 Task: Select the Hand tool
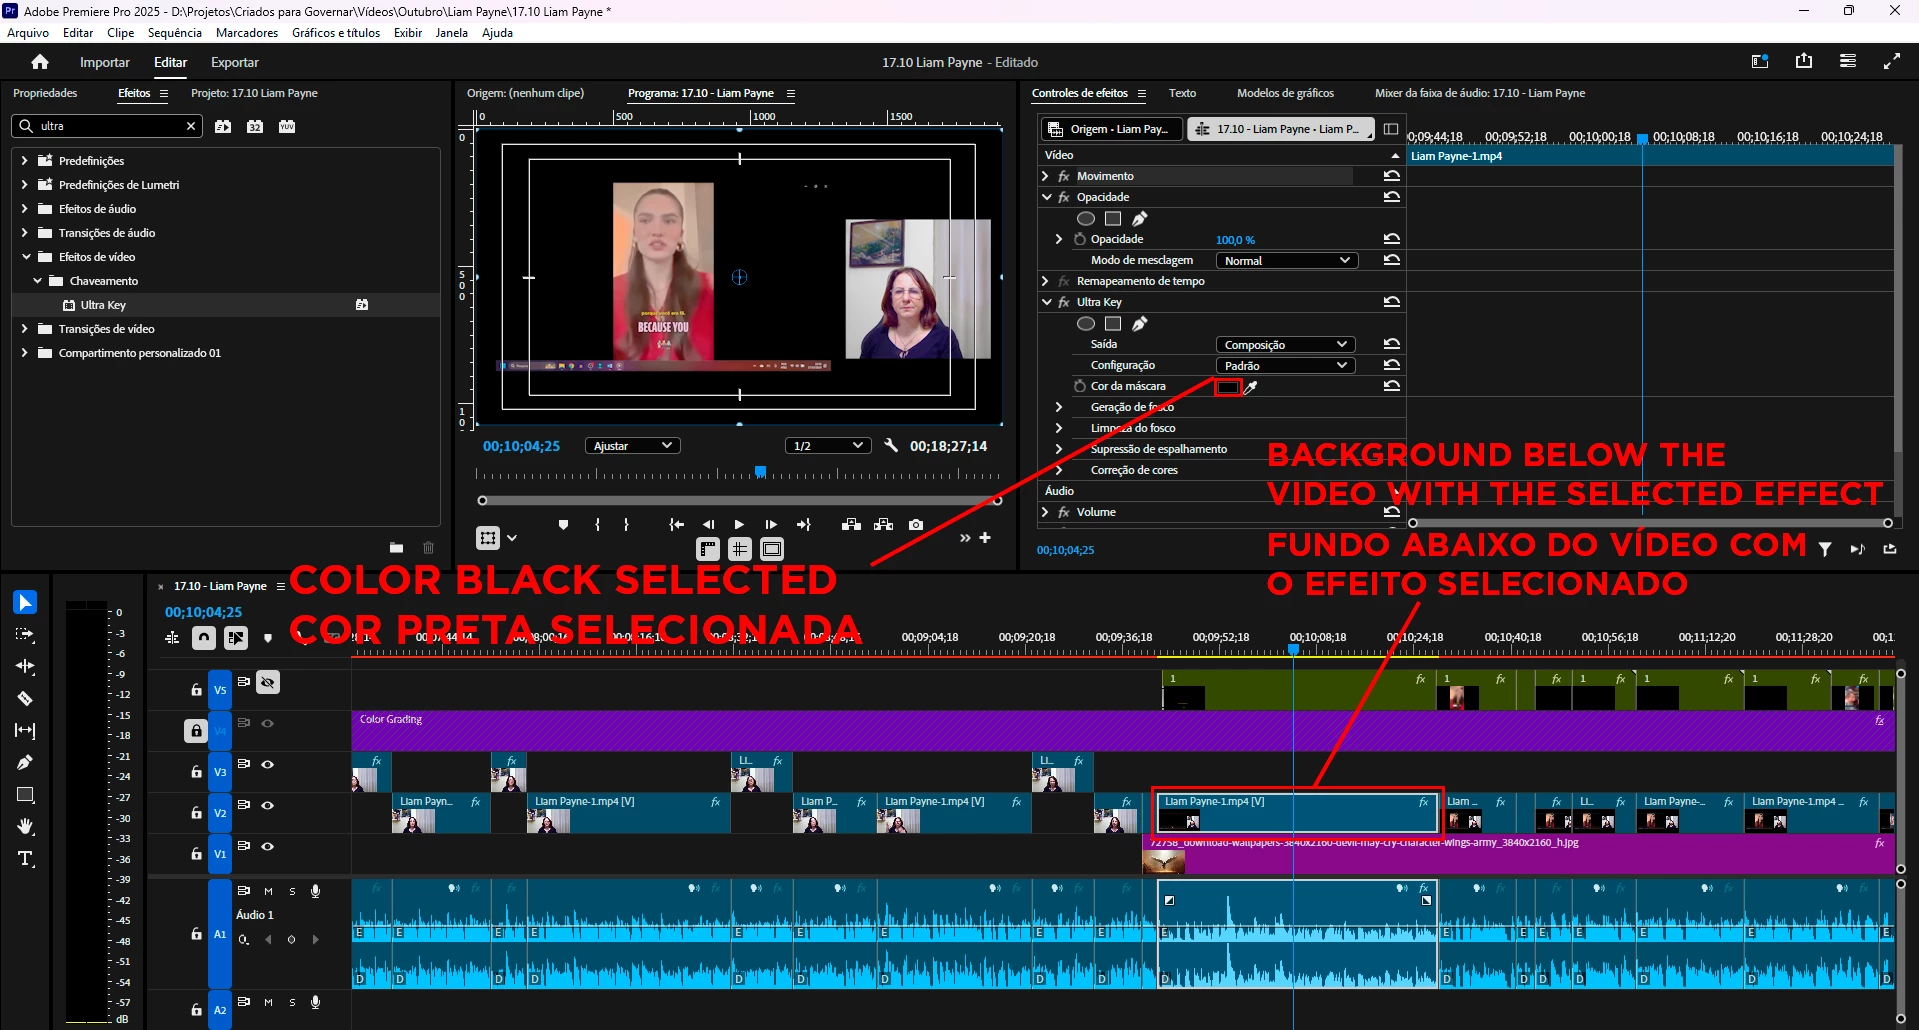click(x=25, y=826)
